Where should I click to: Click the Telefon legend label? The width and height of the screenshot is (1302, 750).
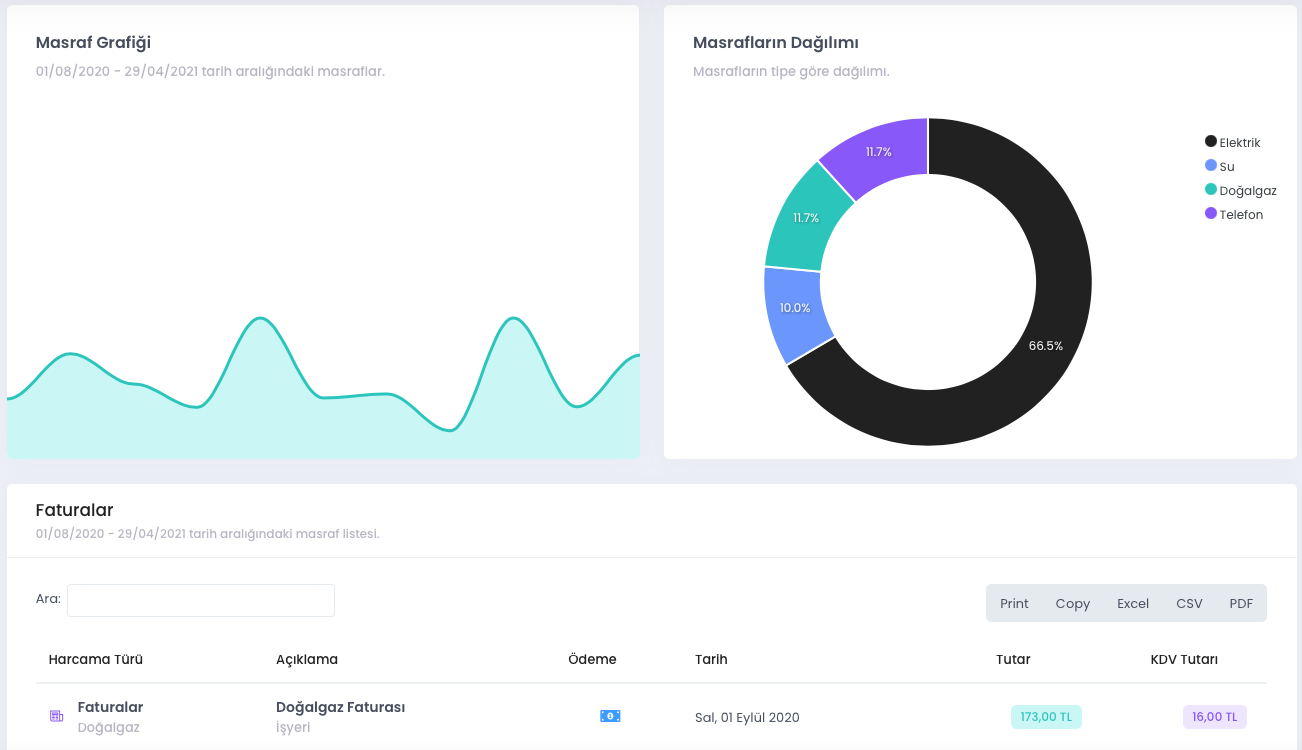pyautogui.click(x=1241, y=214)
